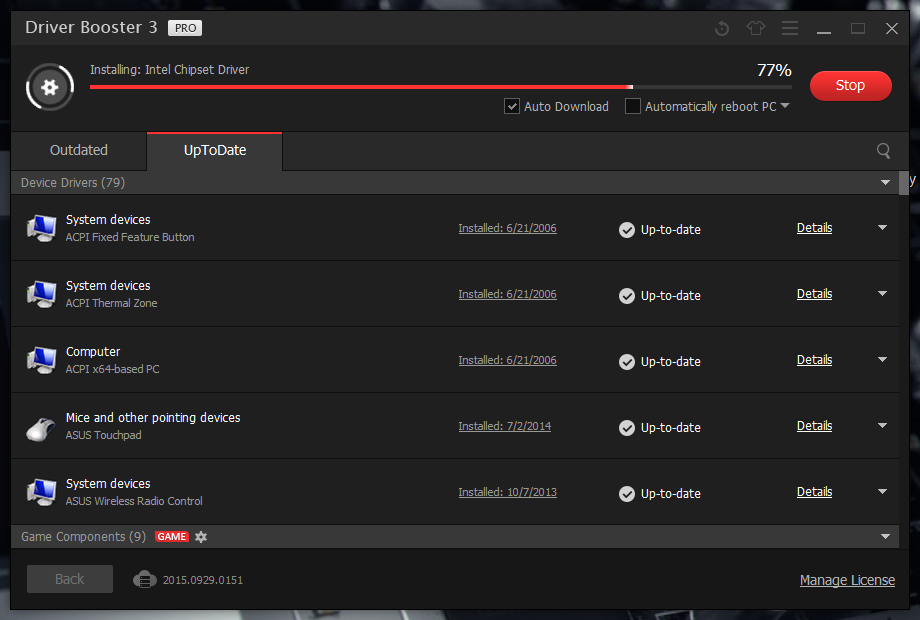The width and height of the screenshot is (920, 620).
Task: Select 'Mice and other pointing devices' row title
Action: click(x=153, y=418)
